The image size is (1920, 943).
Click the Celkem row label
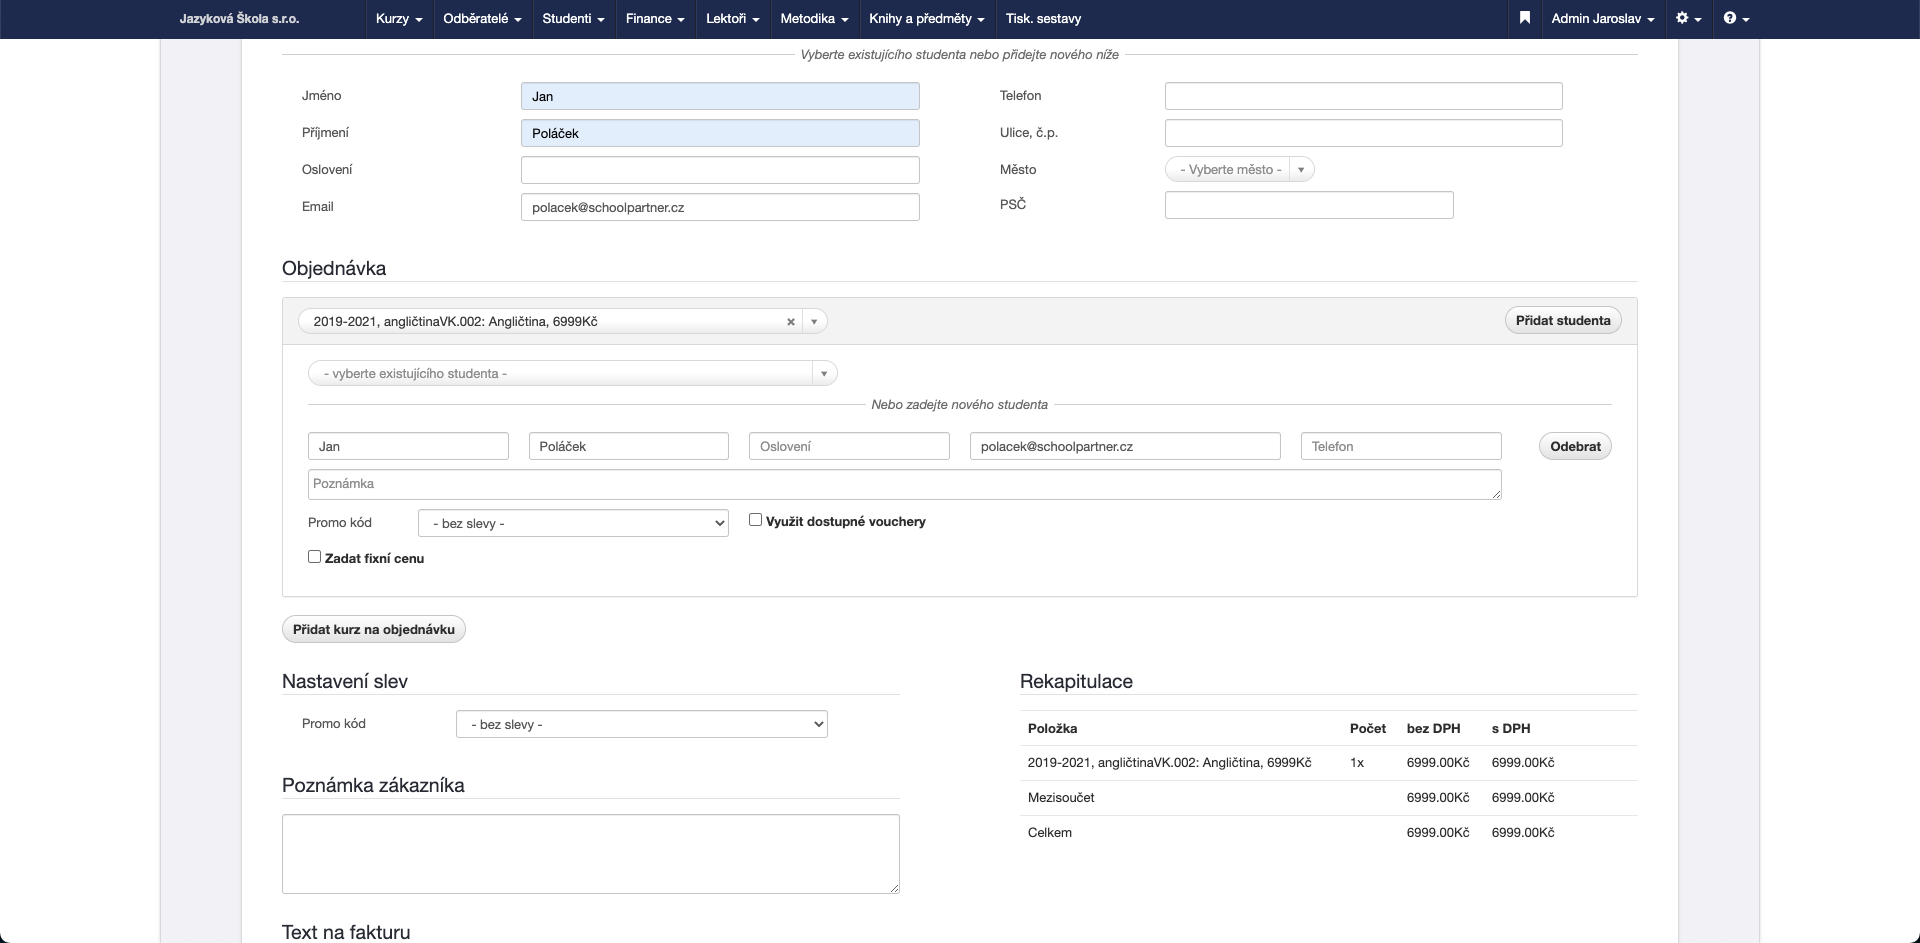point(1050,832)
